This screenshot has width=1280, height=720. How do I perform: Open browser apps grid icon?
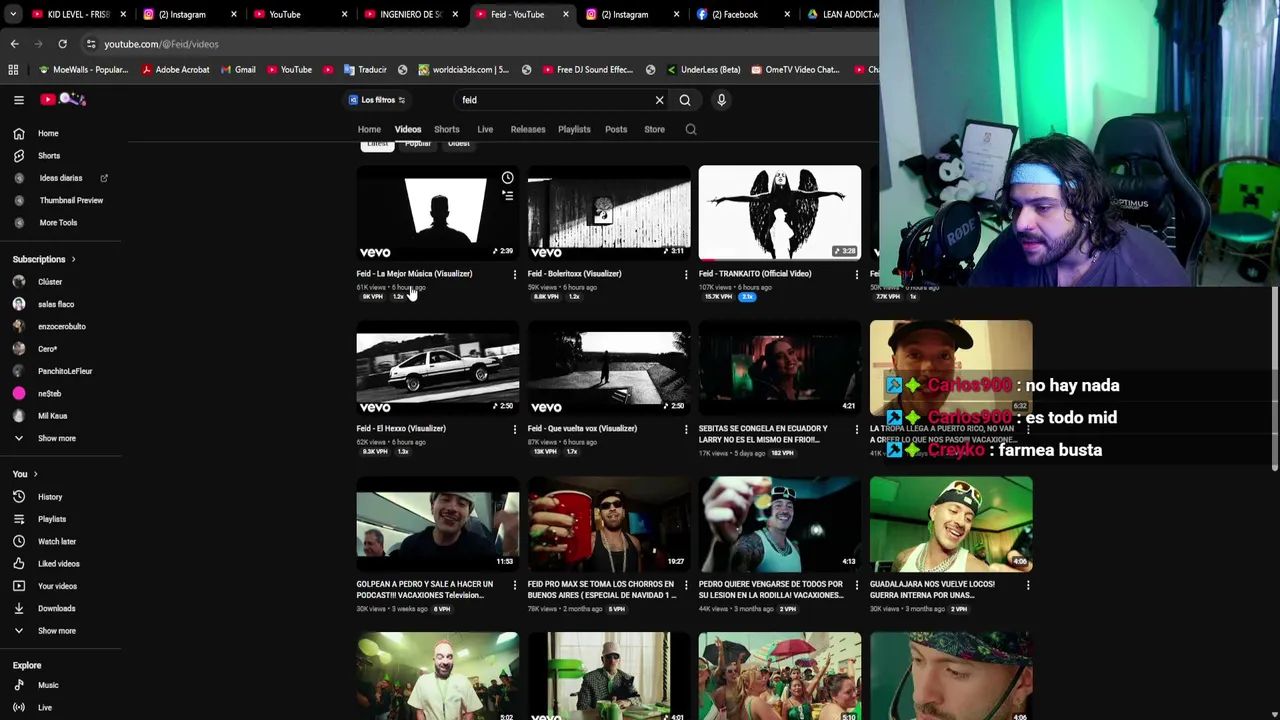tap(13, 70)
